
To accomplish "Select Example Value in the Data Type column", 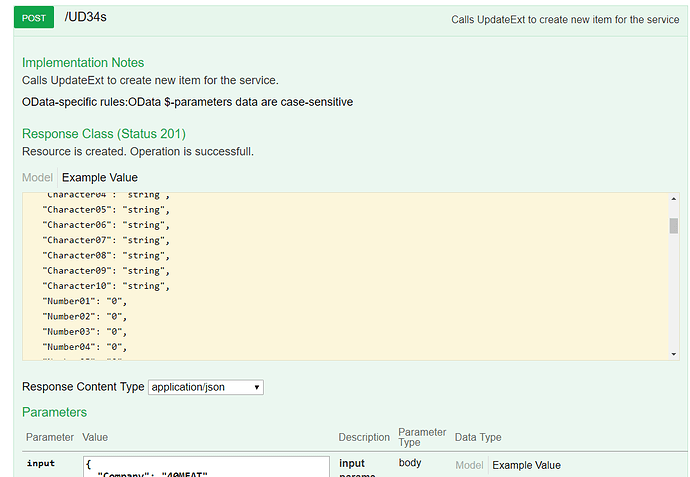I will point(526,465).
